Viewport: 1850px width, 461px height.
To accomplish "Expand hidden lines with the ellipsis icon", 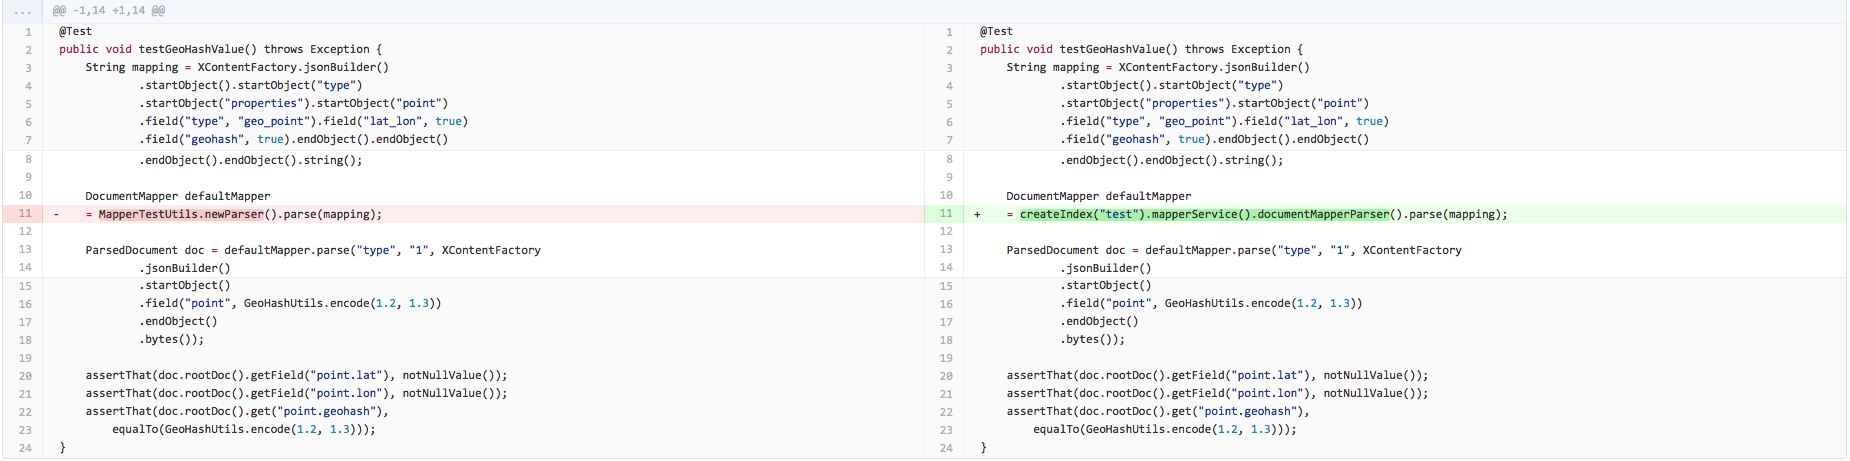I will (x=22, y=11).
